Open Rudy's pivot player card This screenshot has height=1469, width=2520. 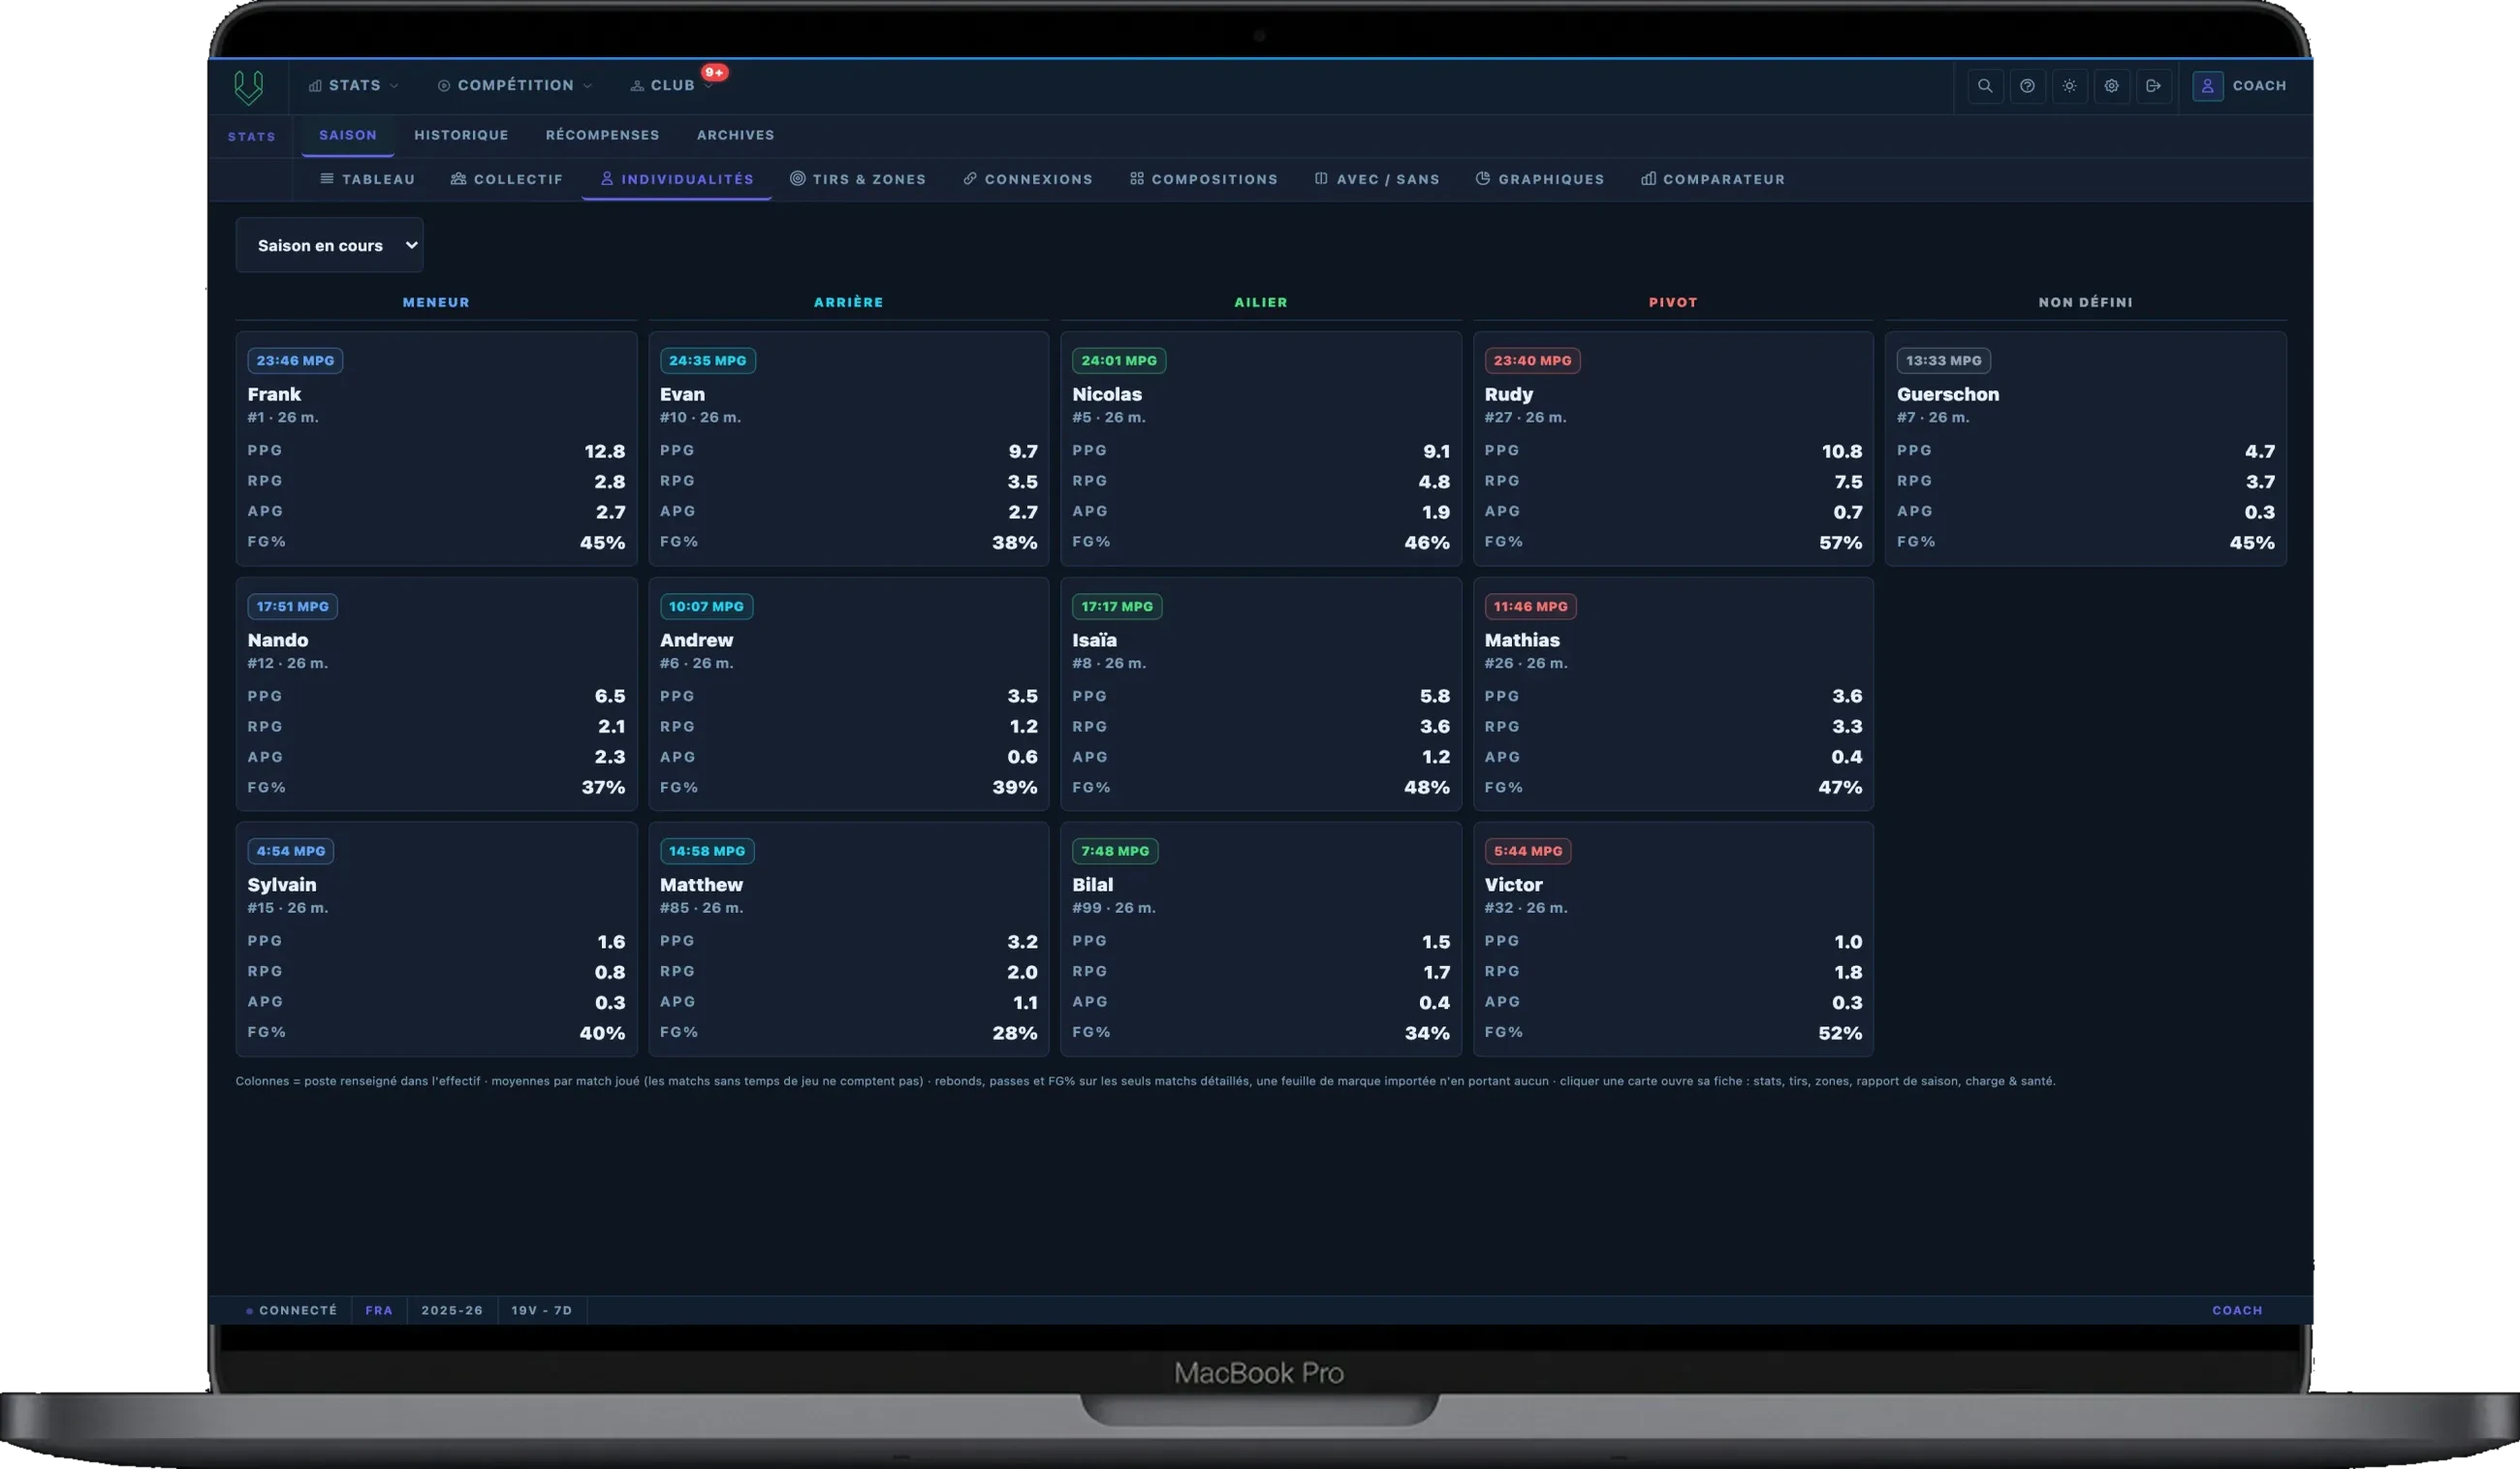pyautogui.click(x=1673, y=449)
